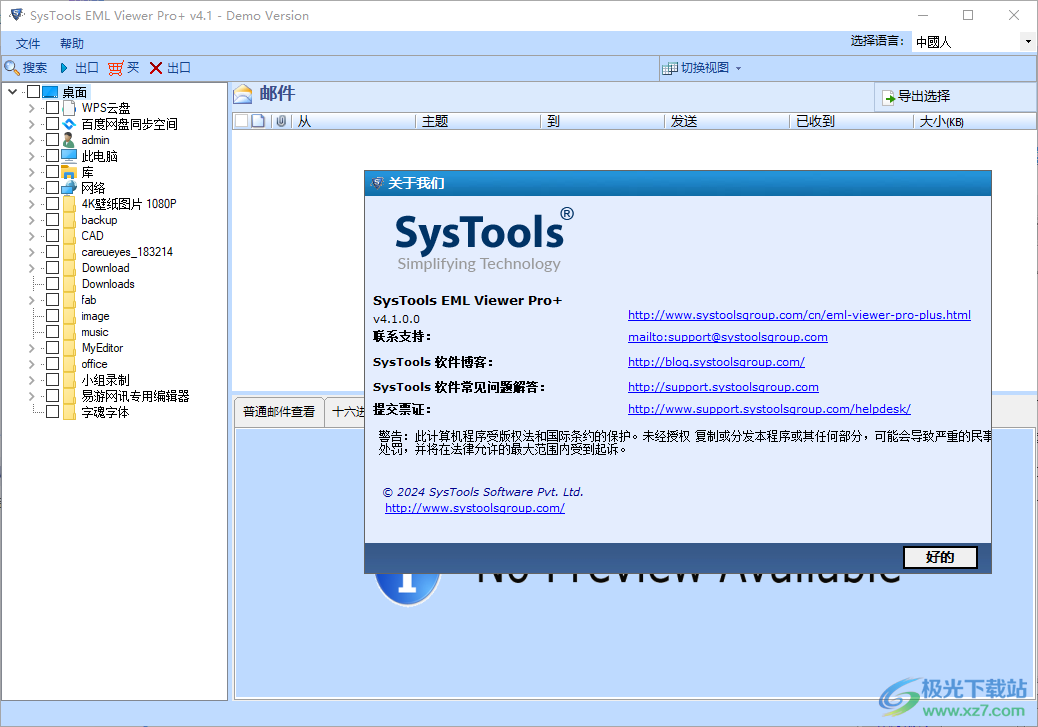Open the language selection dropdown showing 中國人
Viewport: 1038px width, 727px height.
coord(1027,41)
